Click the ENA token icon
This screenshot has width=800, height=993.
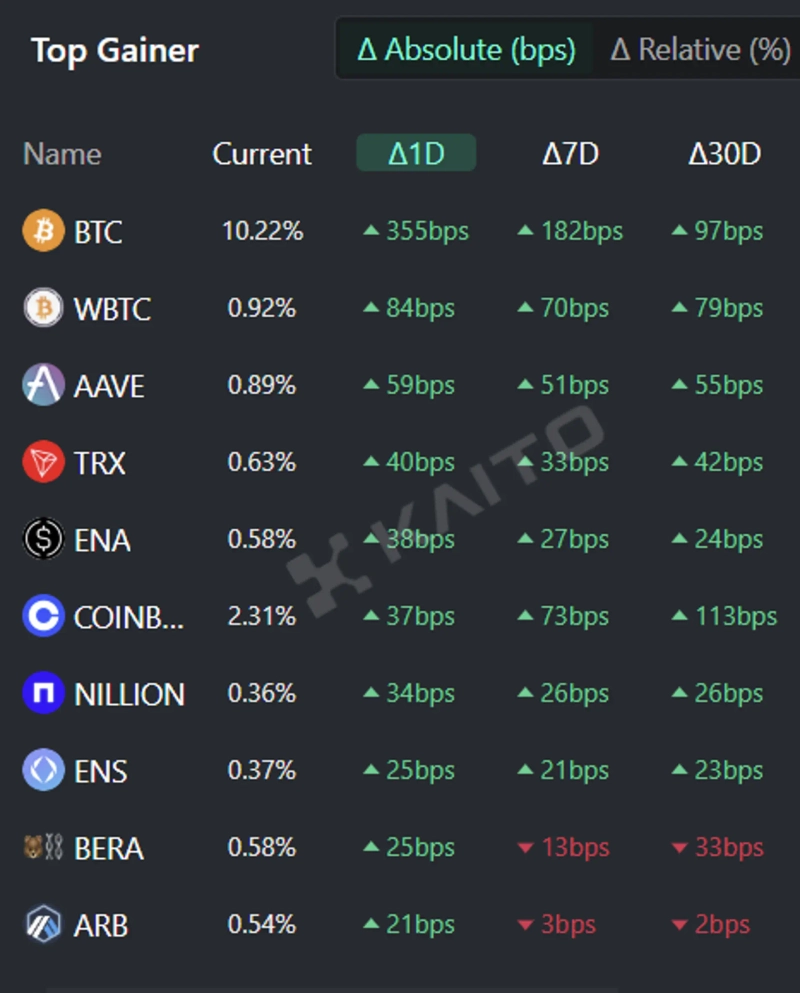point(43,540)
